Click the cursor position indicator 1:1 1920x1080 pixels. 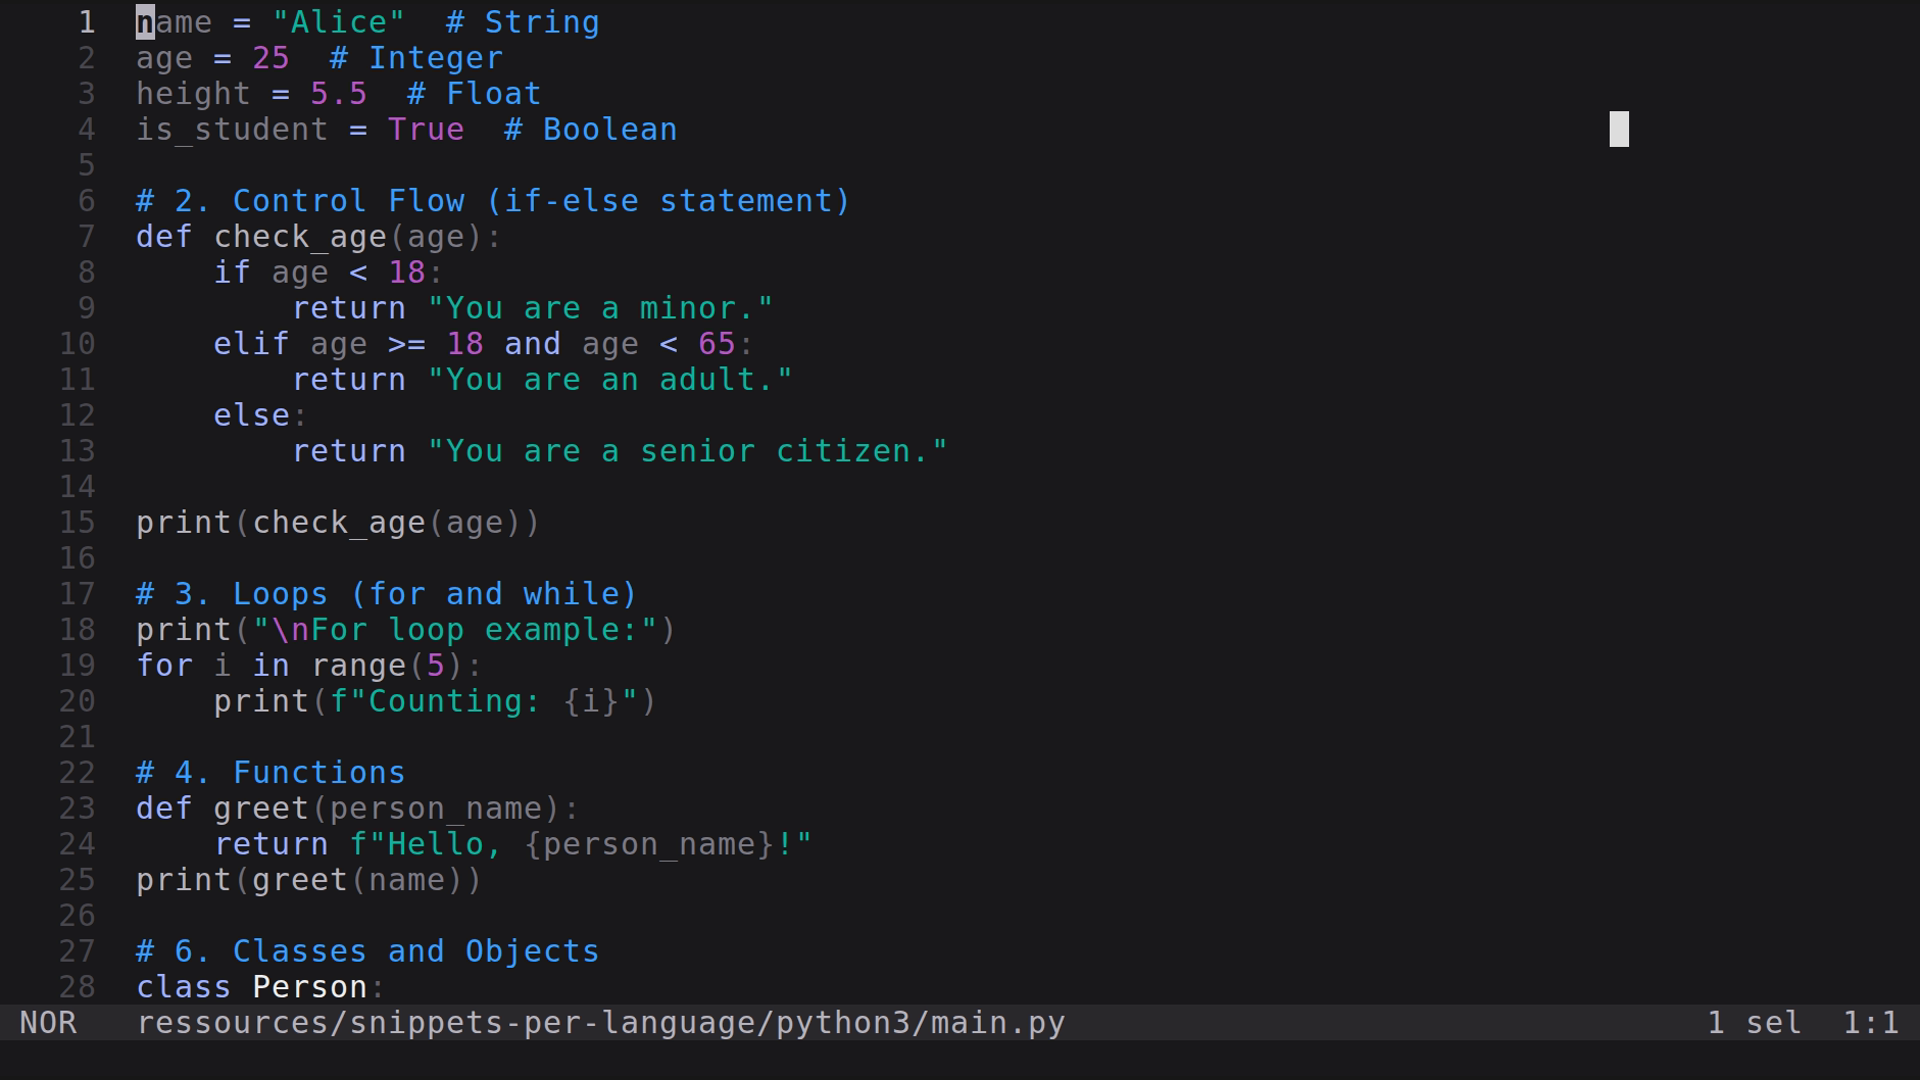(x=1872, y=1022)
